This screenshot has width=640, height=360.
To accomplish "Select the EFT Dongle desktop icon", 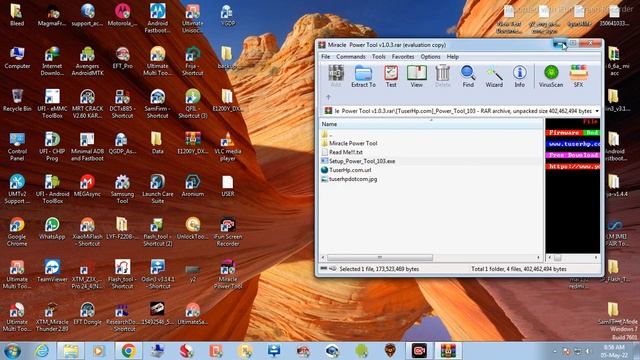I will point(87,313).
